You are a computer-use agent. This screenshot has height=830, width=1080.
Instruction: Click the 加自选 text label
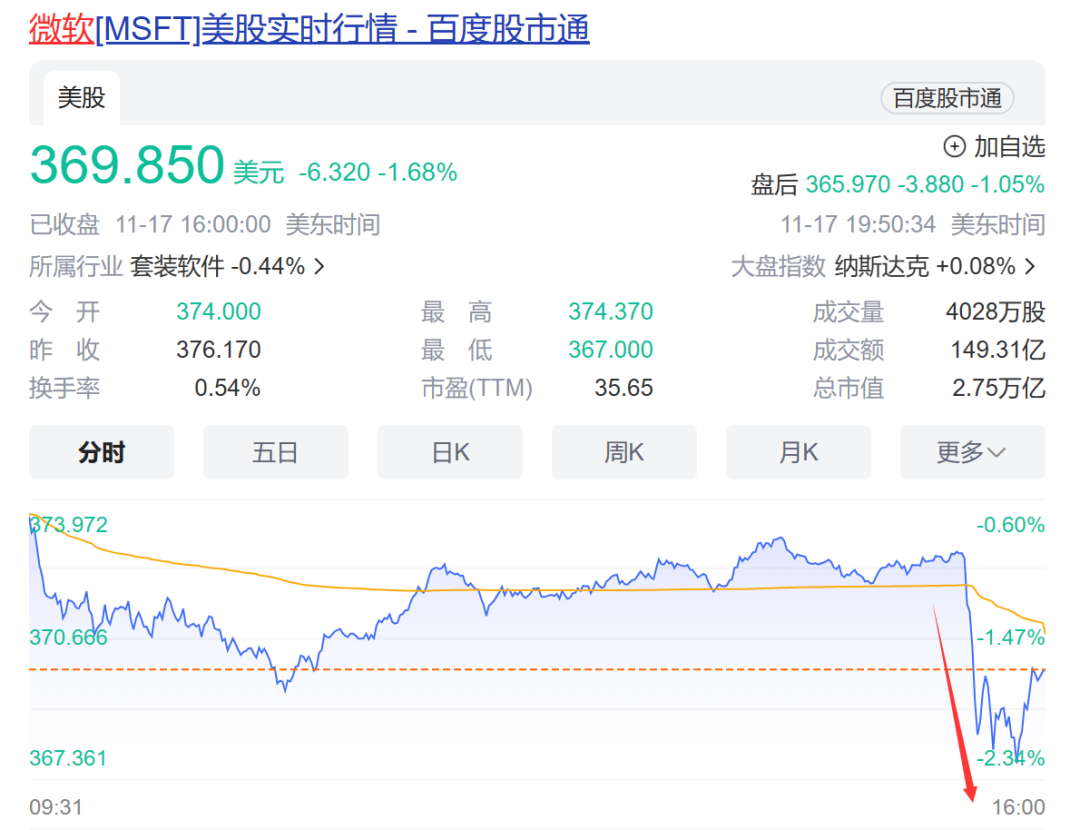pos(1009,146)
